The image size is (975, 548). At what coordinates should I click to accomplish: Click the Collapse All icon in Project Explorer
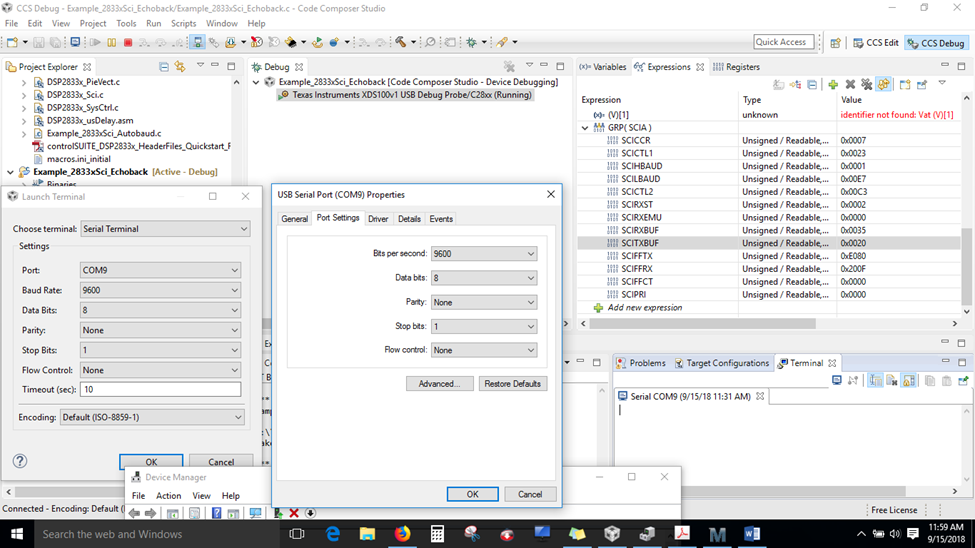(164, 67)
